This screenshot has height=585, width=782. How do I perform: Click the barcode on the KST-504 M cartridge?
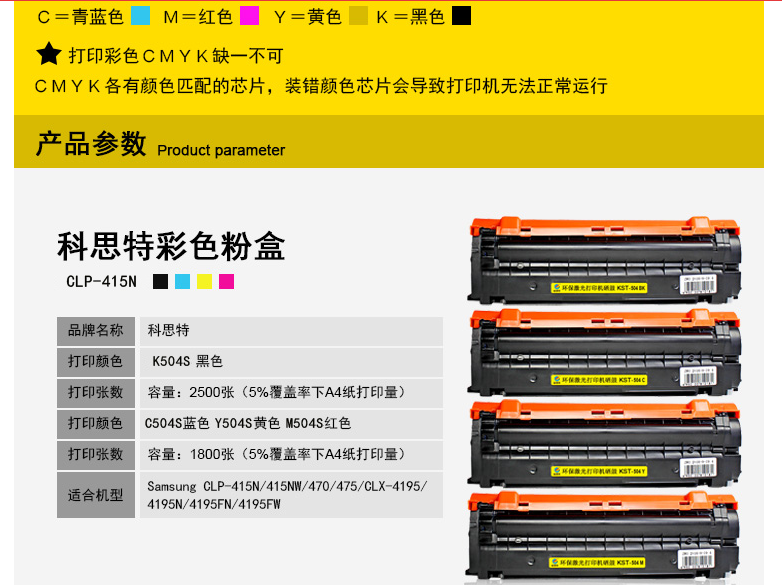coord(697,560)
